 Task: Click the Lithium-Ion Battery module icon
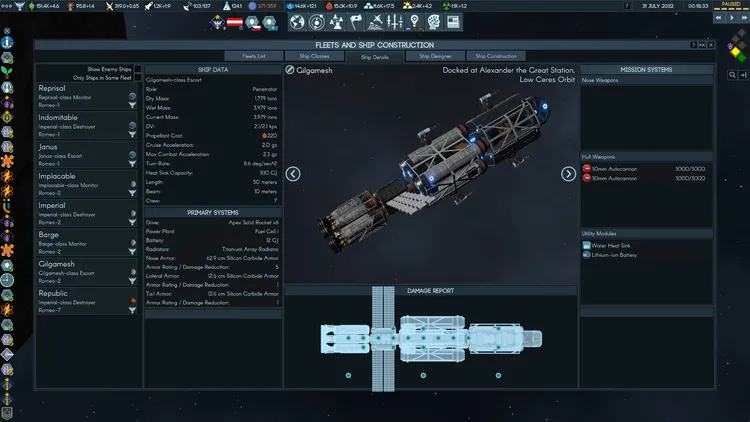(x=586, y=255)
